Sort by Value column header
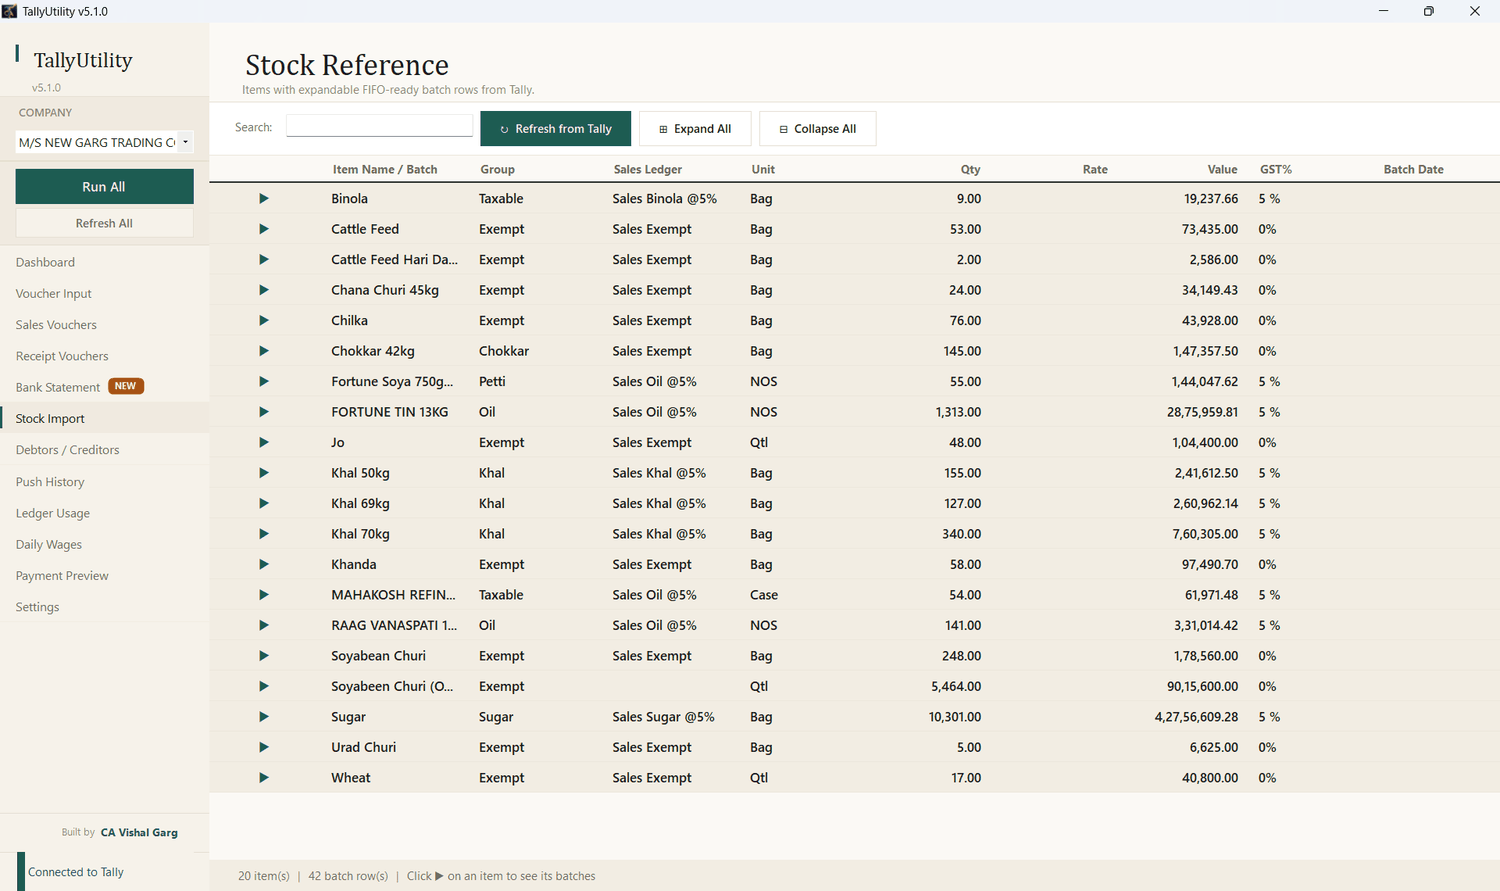 [x=1222, y=170]
